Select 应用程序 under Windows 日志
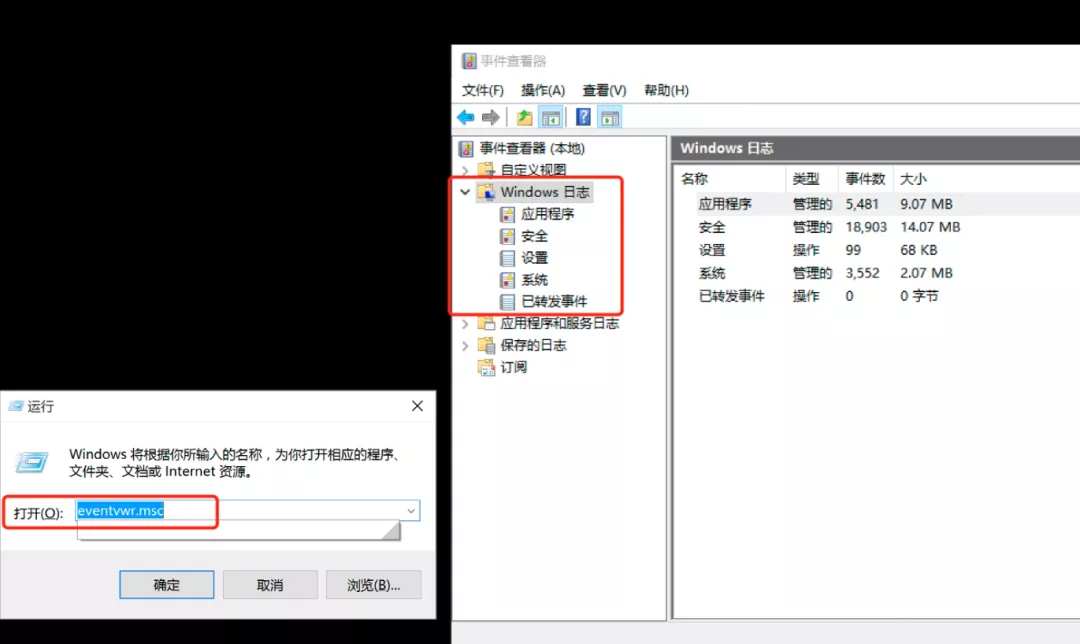This screenshot has width=1080, height=644. coord(548,214)
